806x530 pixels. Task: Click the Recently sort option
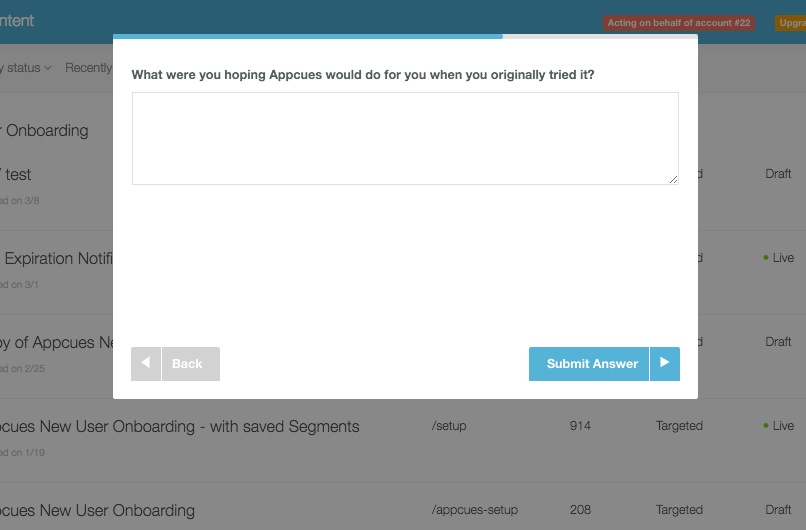tap(88, 68)
